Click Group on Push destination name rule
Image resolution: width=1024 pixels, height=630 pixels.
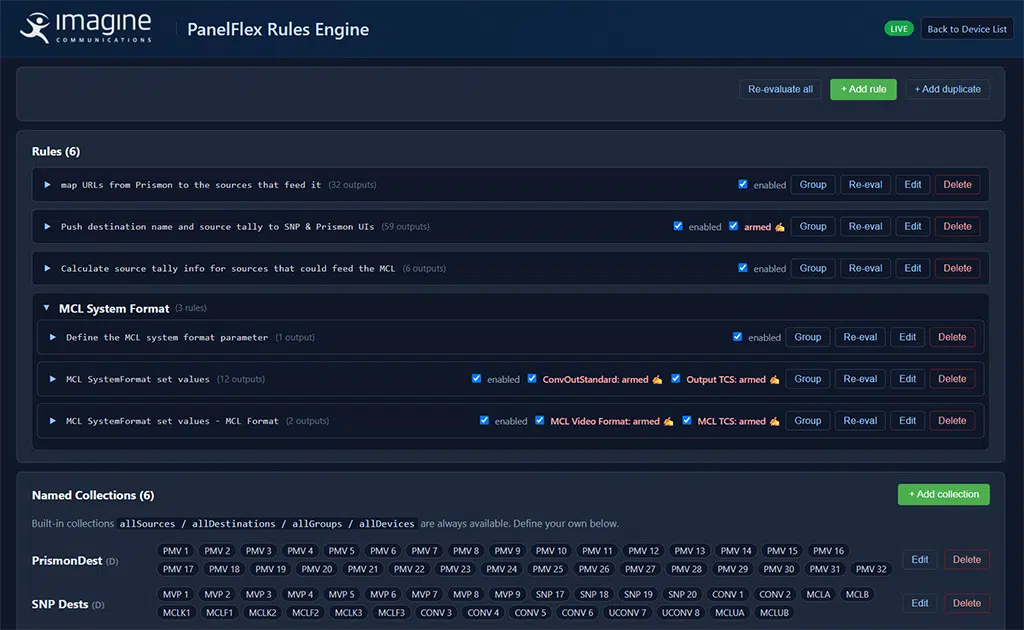[x=813, y=227]
